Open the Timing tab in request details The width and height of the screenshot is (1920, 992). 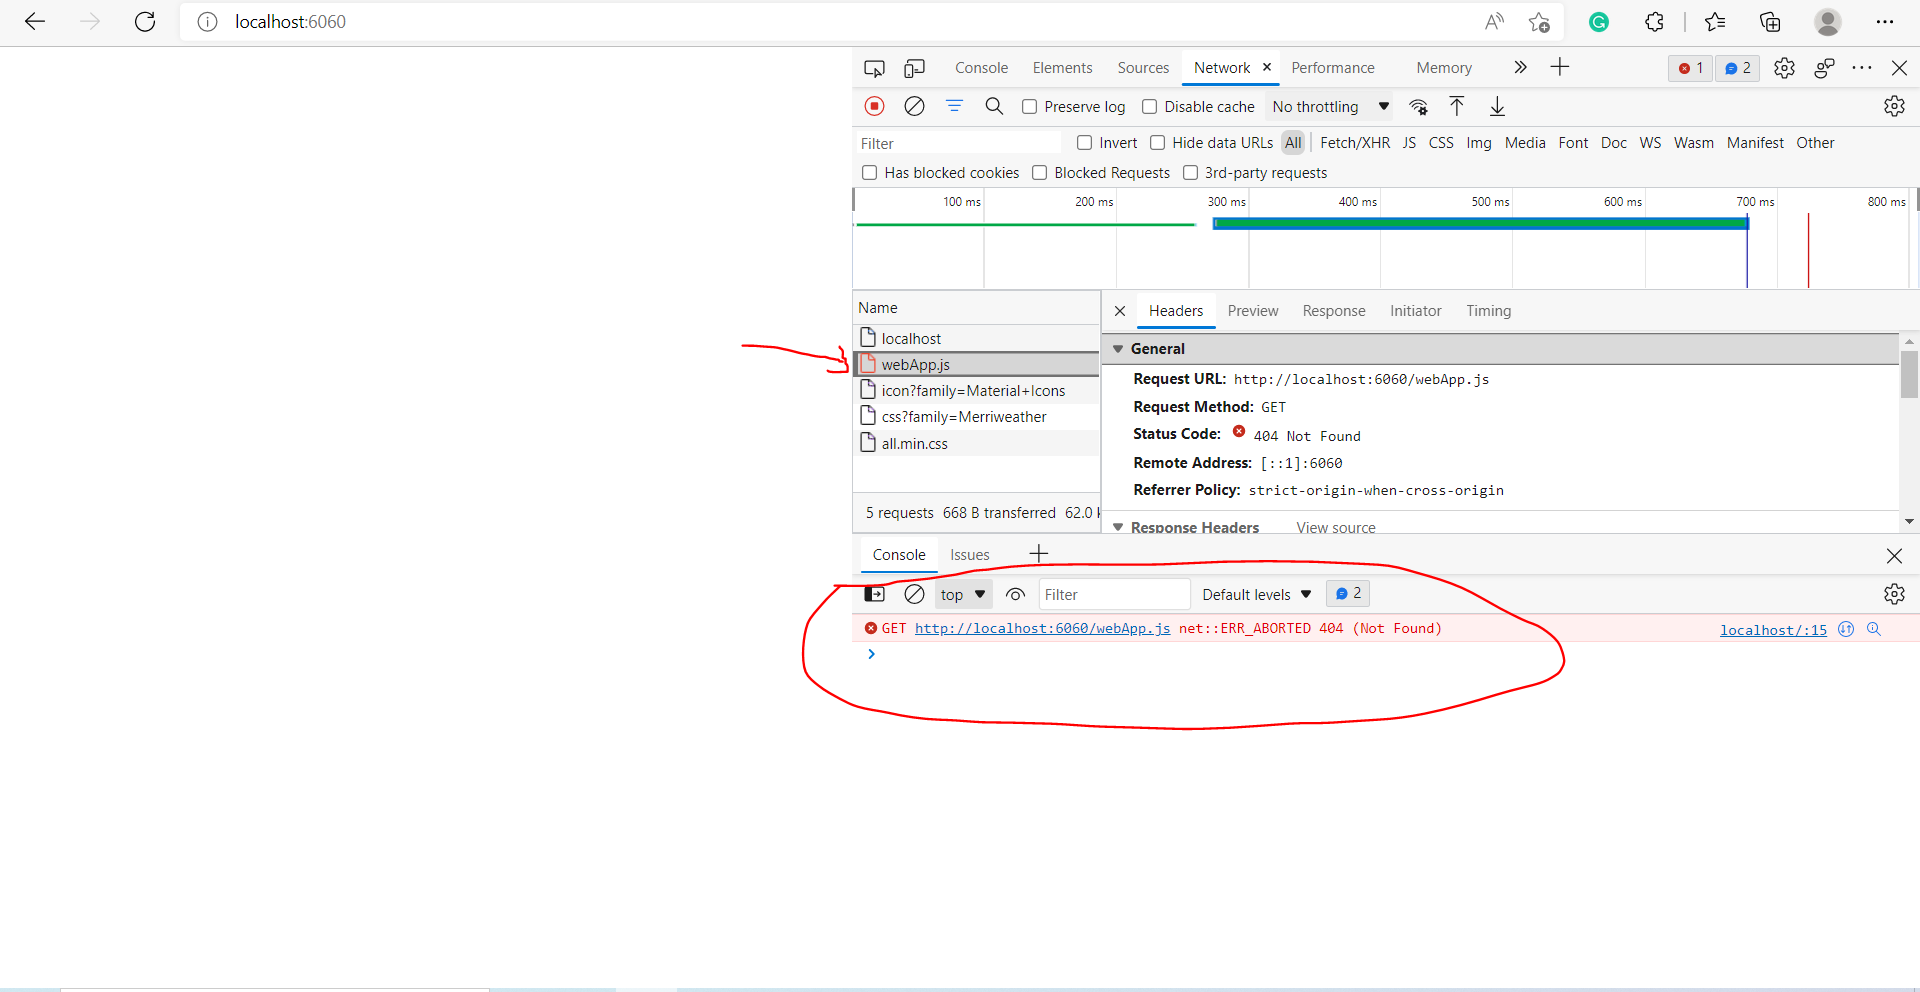(1488, 311)
